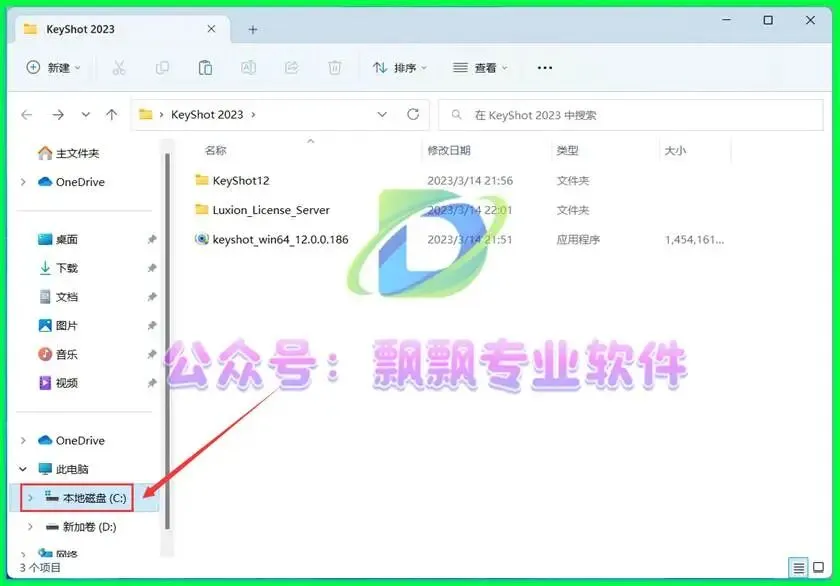Open Music (音乐) in sidebar

point(58,354)
